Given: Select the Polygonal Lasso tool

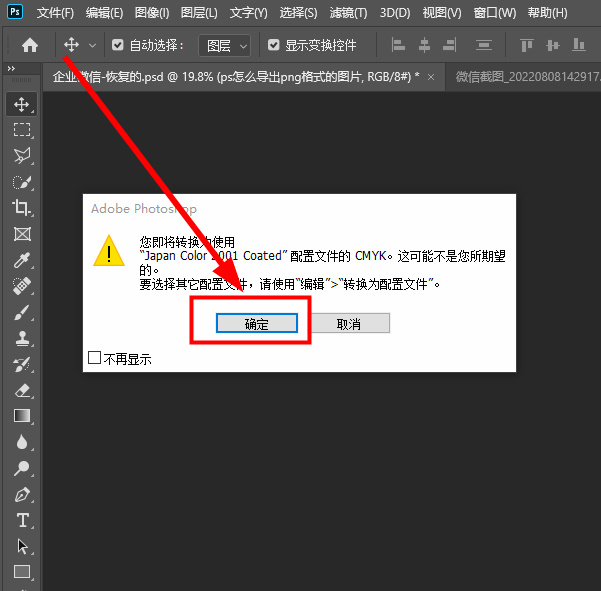Looking at the screenshot, I should point(22,156).
